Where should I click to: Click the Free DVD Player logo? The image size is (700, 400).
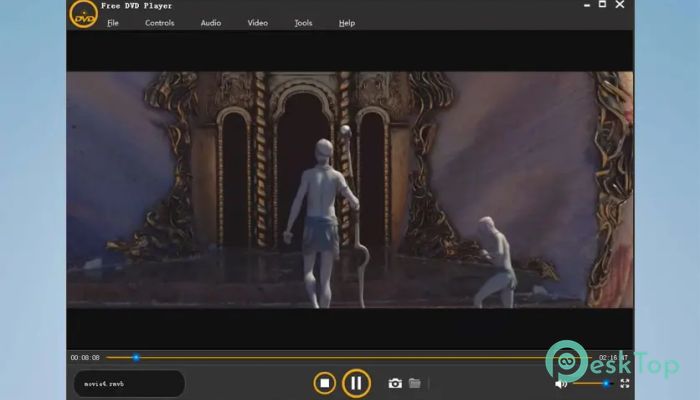pos(83,14)
